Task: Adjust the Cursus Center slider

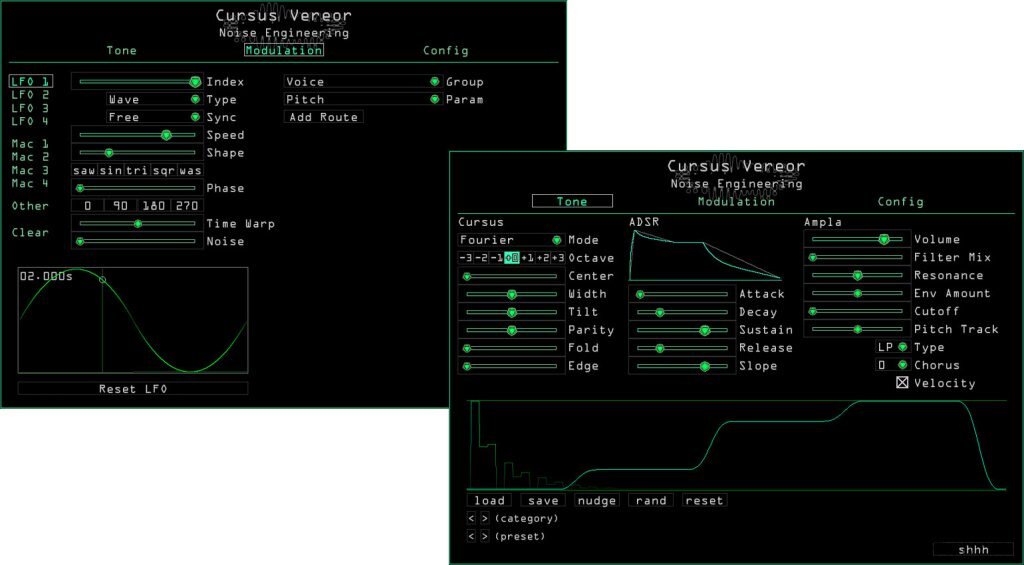Action: [511, 276]
